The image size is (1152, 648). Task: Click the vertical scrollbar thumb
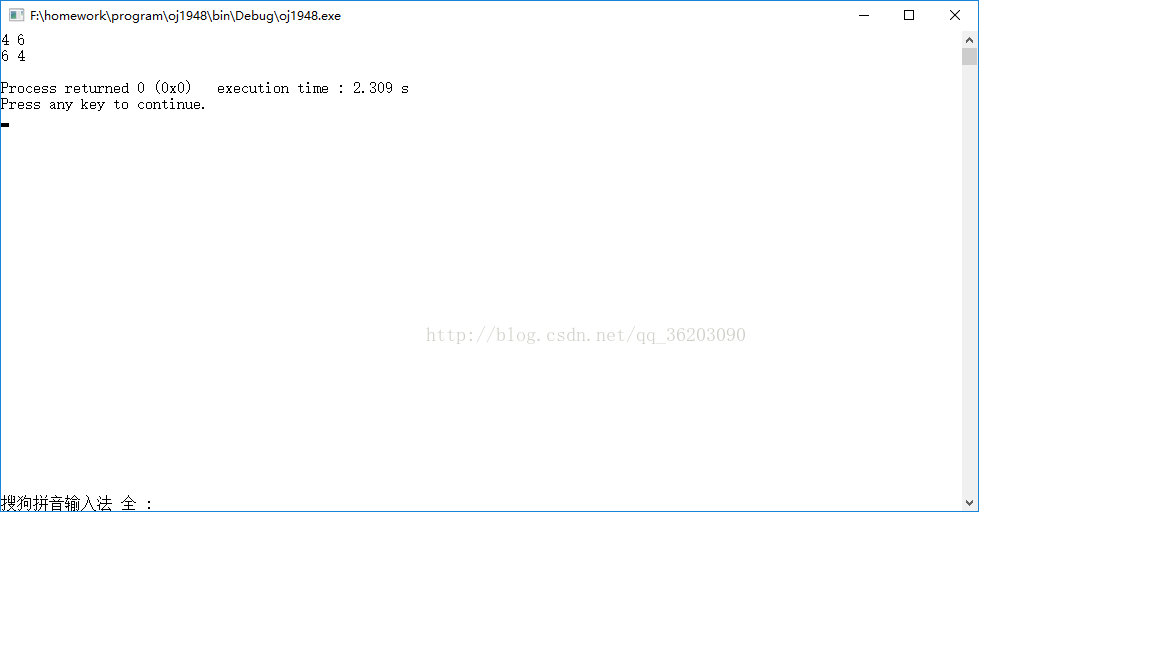969,57
